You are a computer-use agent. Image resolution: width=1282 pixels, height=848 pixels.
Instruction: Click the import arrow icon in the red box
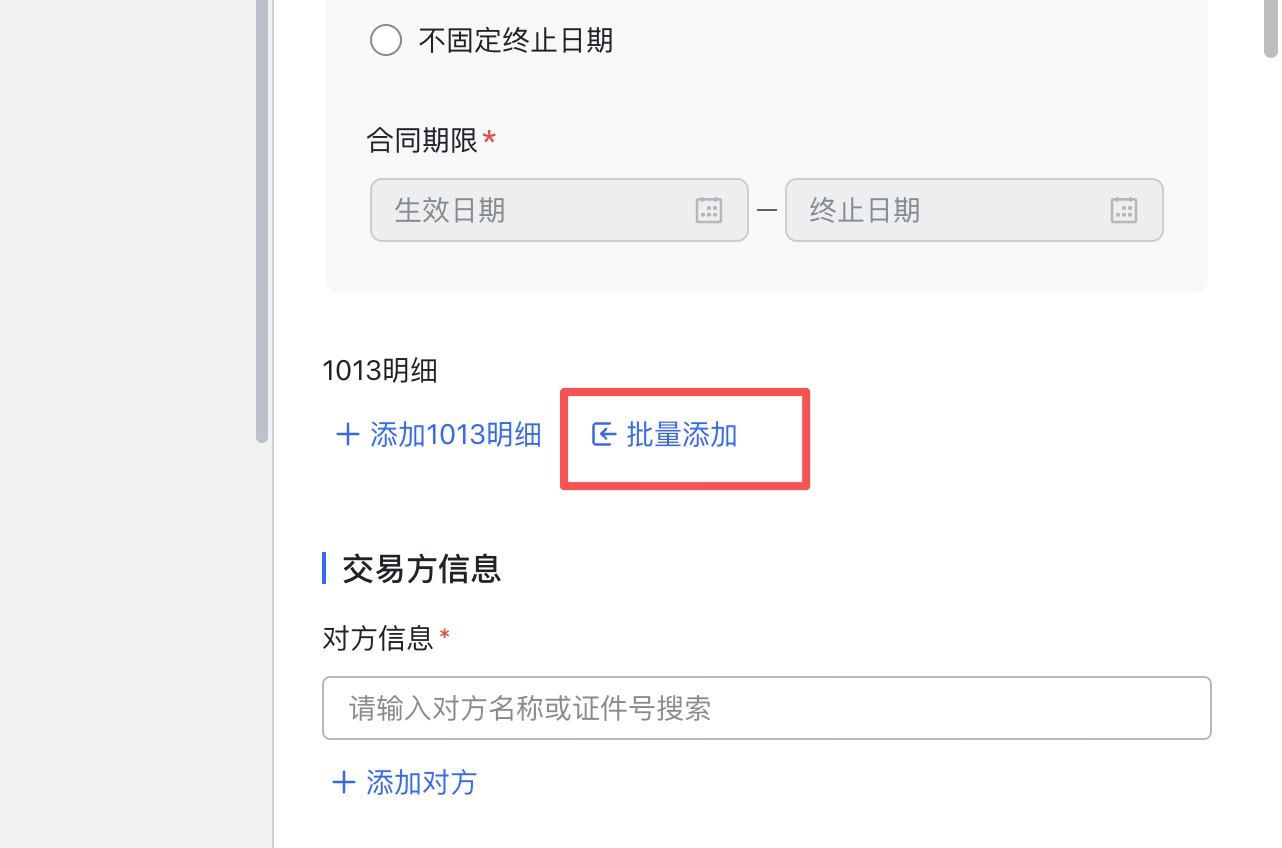pos(603,434)
